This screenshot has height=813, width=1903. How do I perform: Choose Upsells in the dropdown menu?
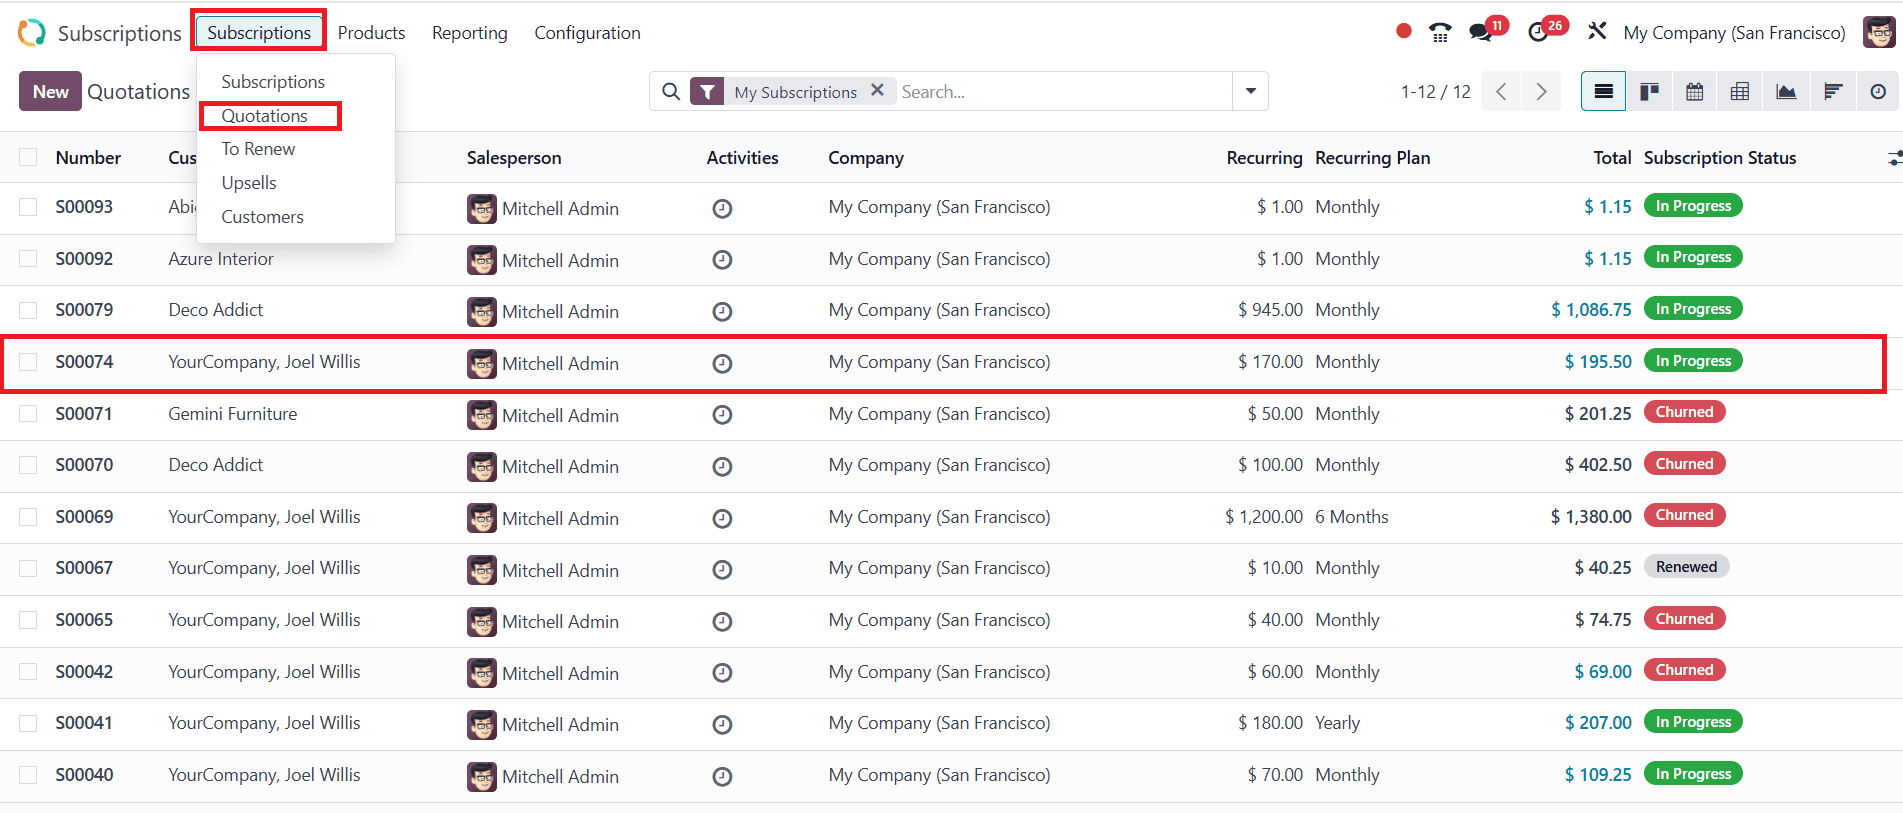pos(249,182)
